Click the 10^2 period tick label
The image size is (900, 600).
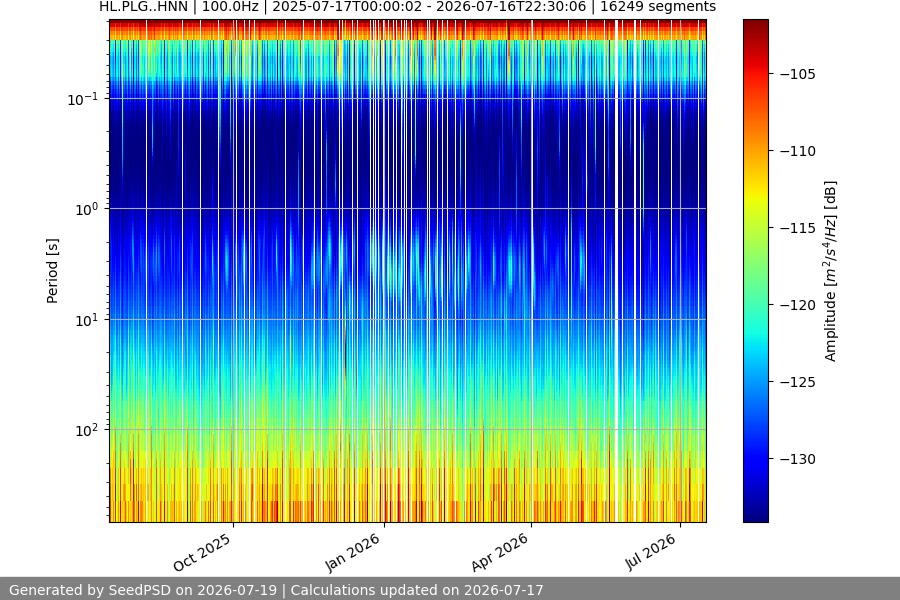point(87,431)
